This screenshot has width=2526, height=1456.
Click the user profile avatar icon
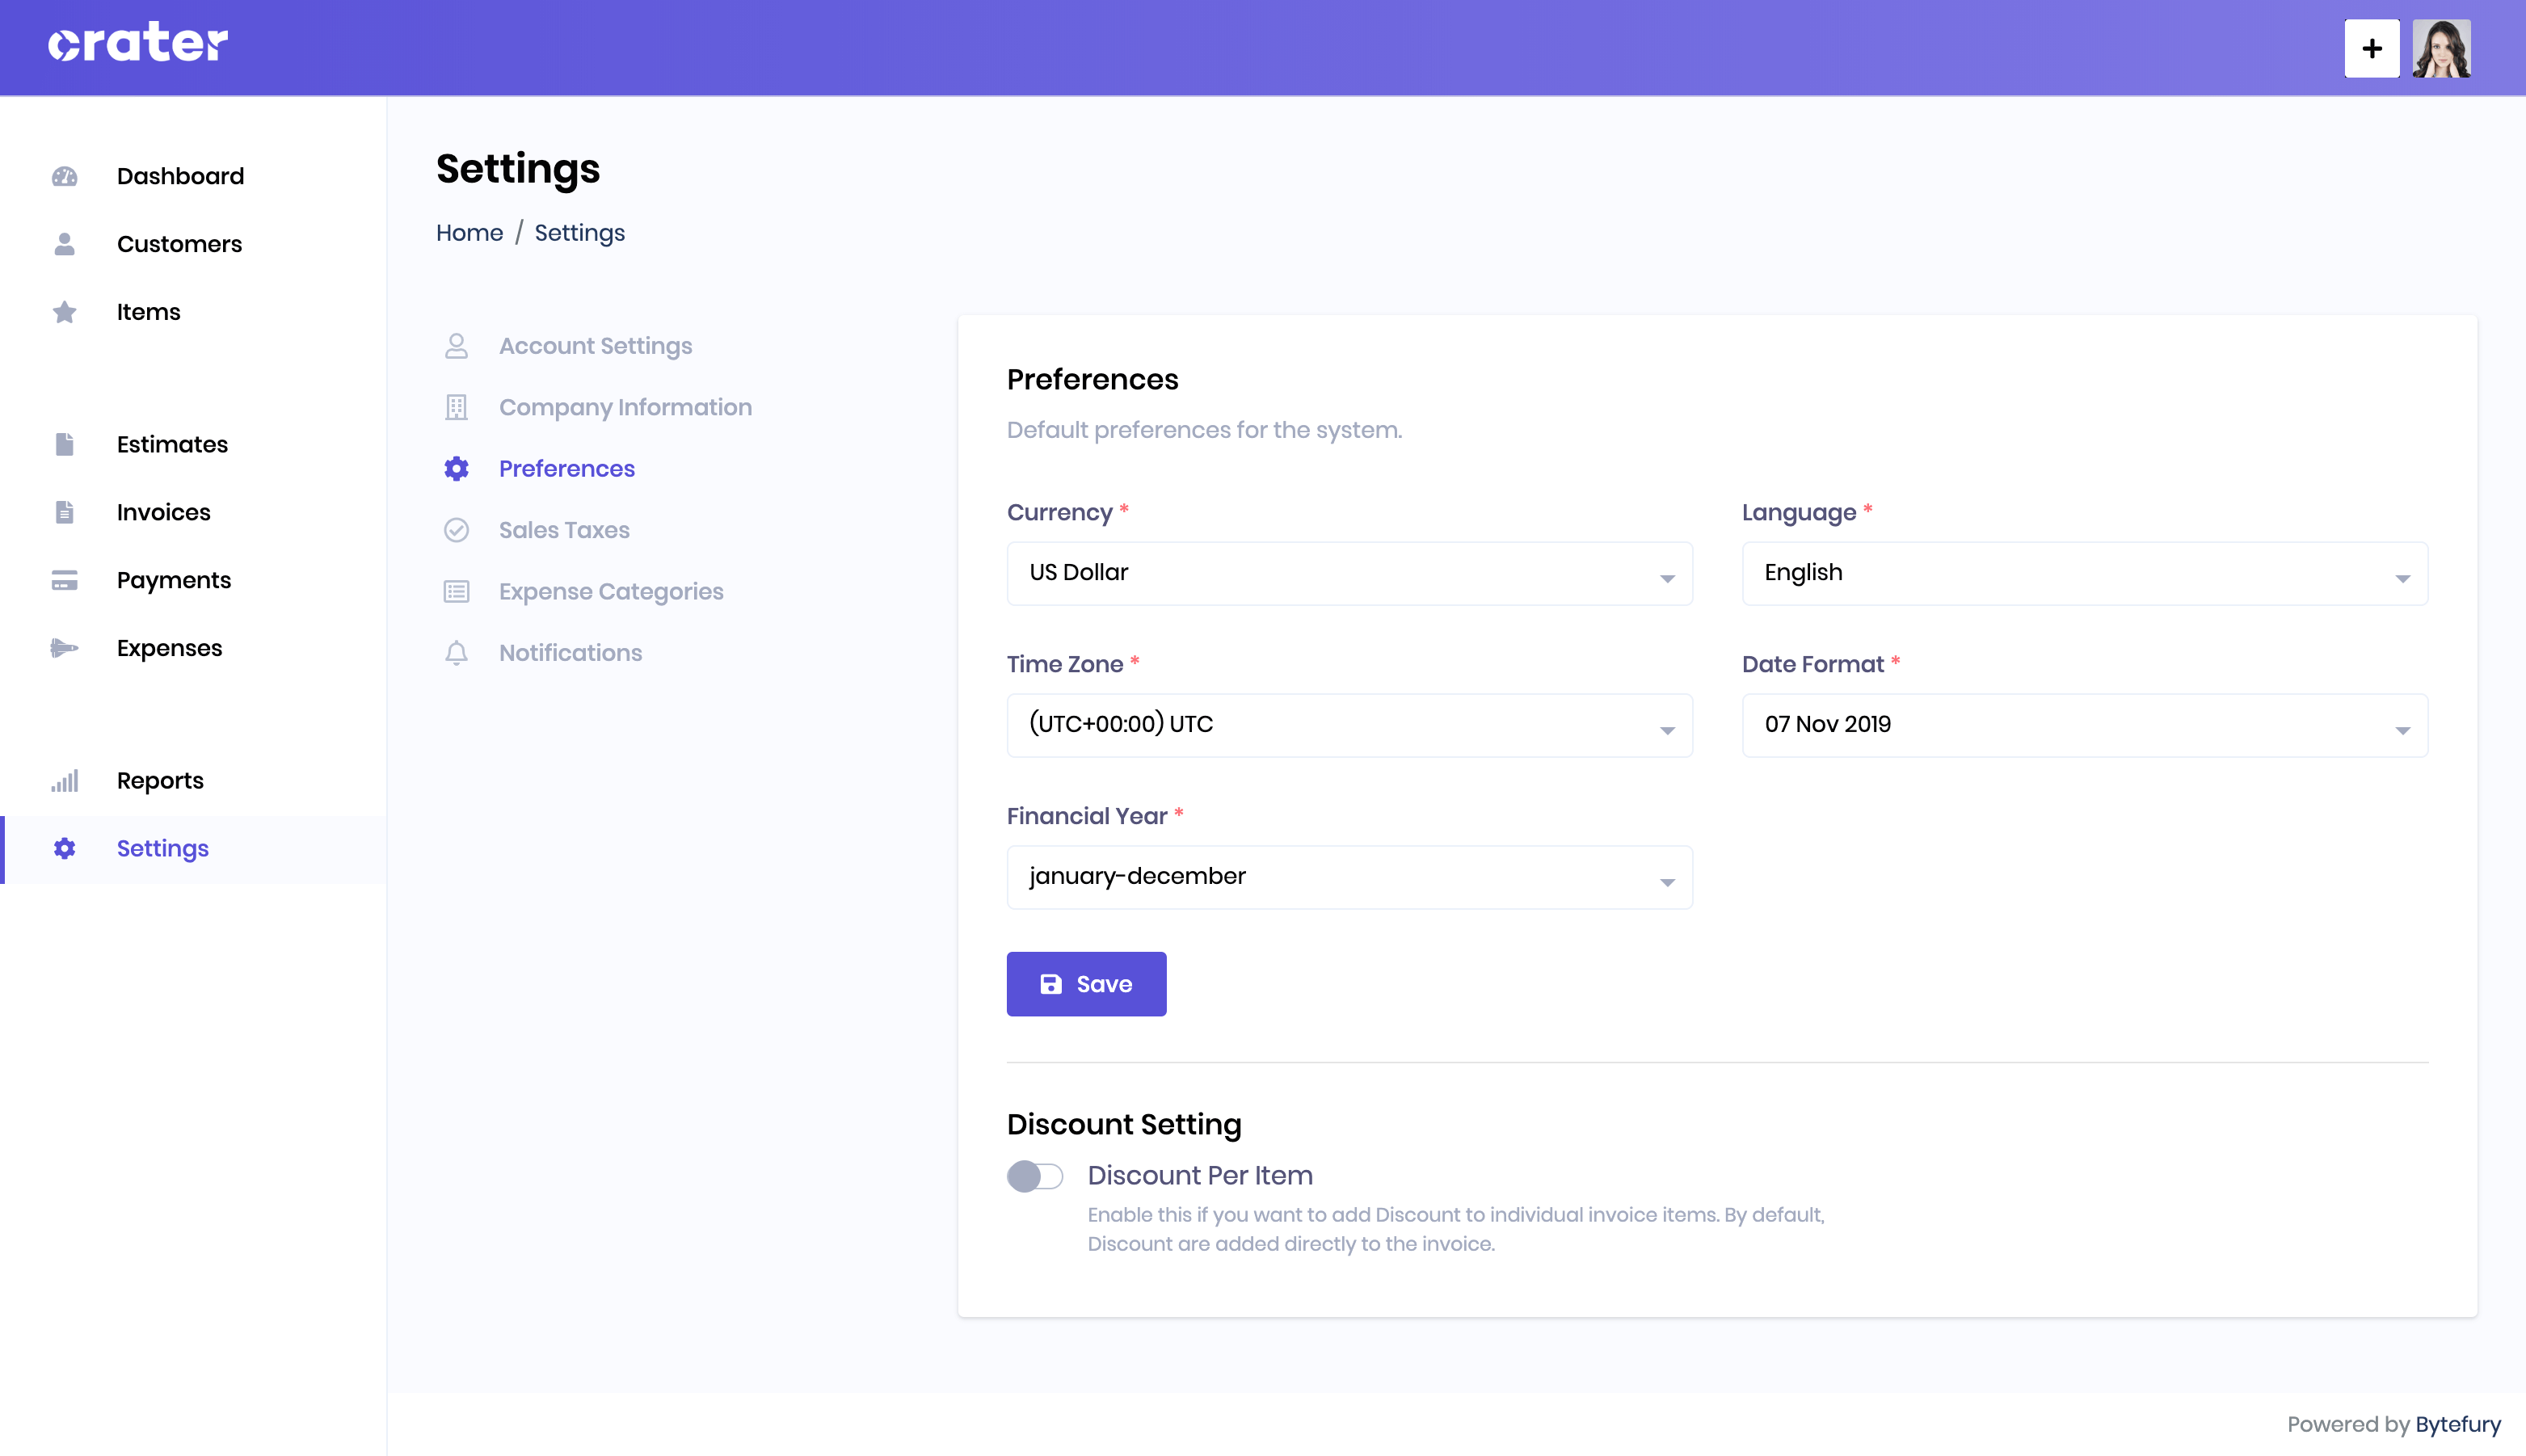click(2441, 47)
